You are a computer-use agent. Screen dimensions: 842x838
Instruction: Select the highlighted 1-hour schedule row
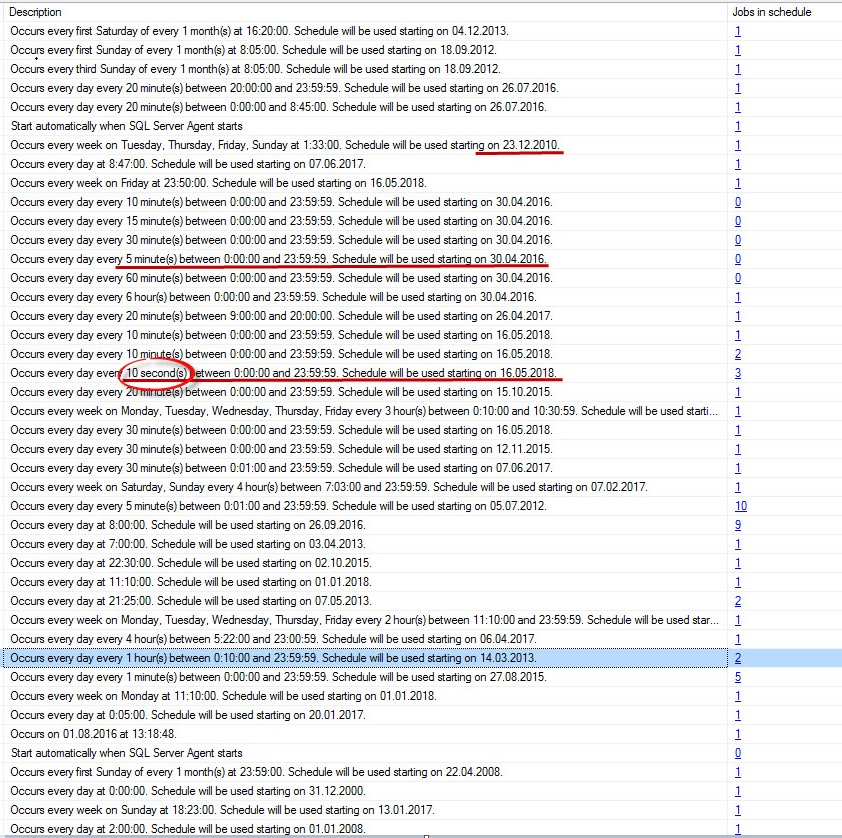300,658
